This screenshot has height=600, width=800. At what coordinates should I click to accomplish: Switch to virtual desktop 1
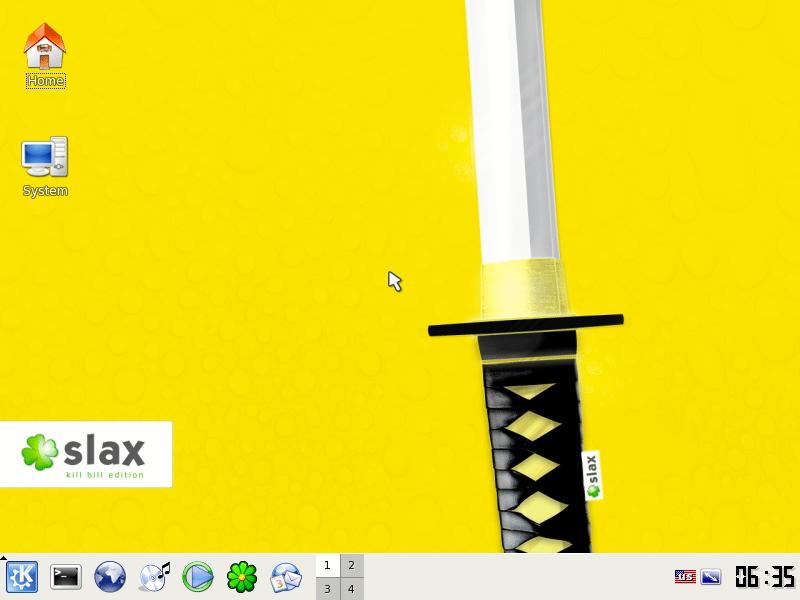point(327,566)
